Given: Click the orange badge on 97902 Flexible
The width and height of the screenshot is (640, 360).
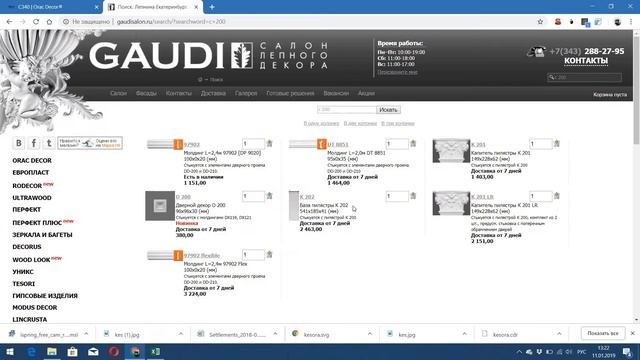Looking at the screenshot, I should [x=178, y=256].
